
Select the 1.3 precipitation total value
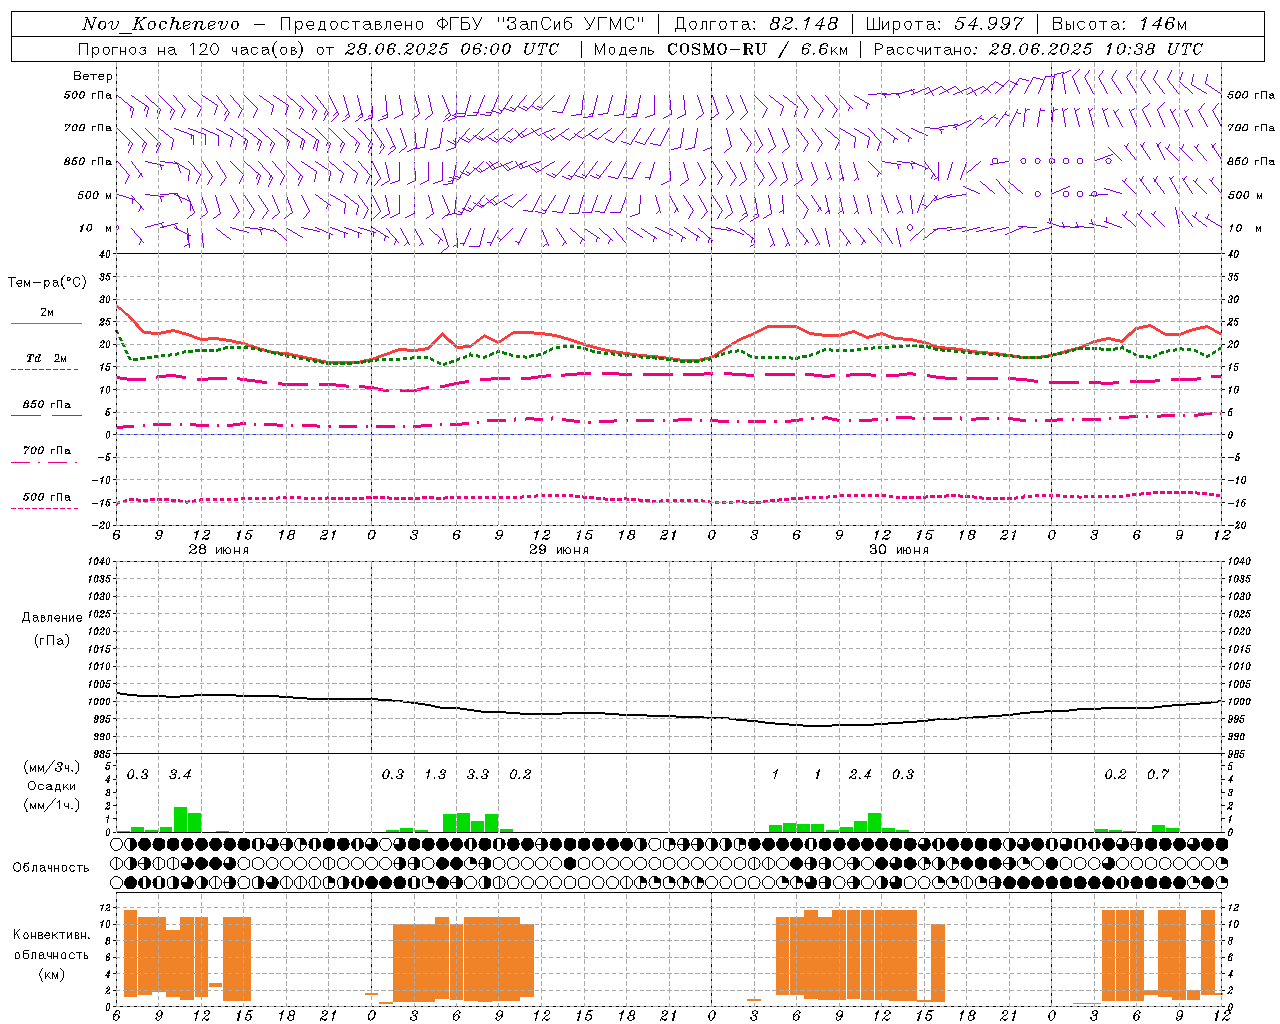pyautogui.click(x=435, y=775)
